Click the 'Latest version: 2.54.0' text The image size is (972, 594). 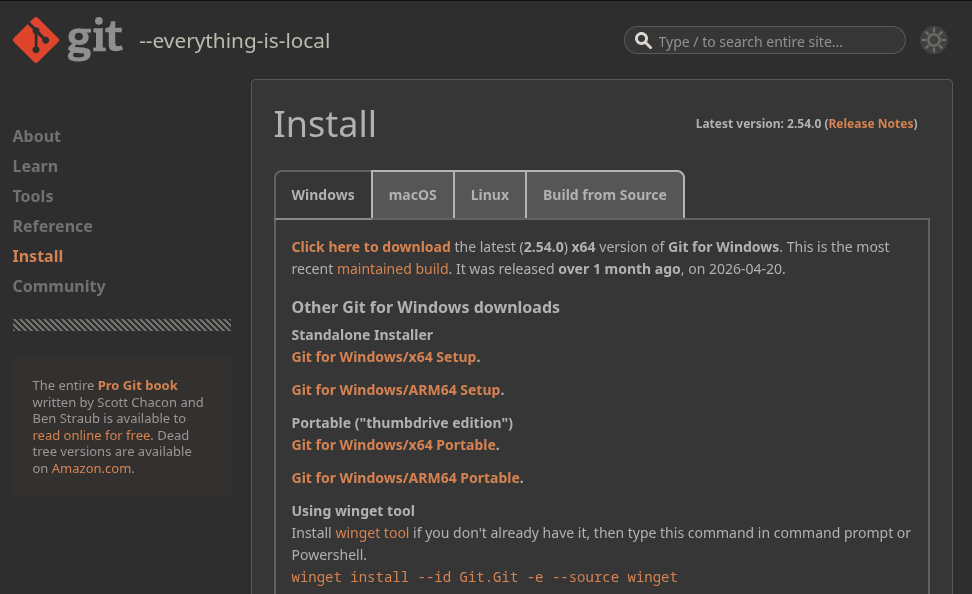point(758,123)
